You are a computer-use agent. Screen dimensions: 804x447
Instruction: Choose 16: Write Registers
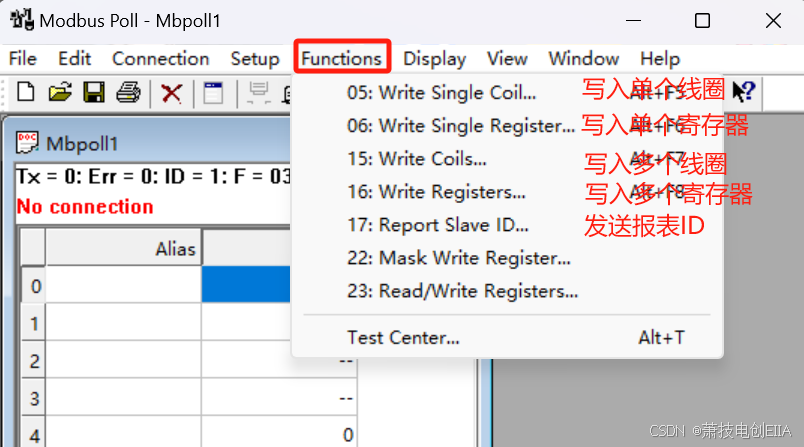[508, 192]
